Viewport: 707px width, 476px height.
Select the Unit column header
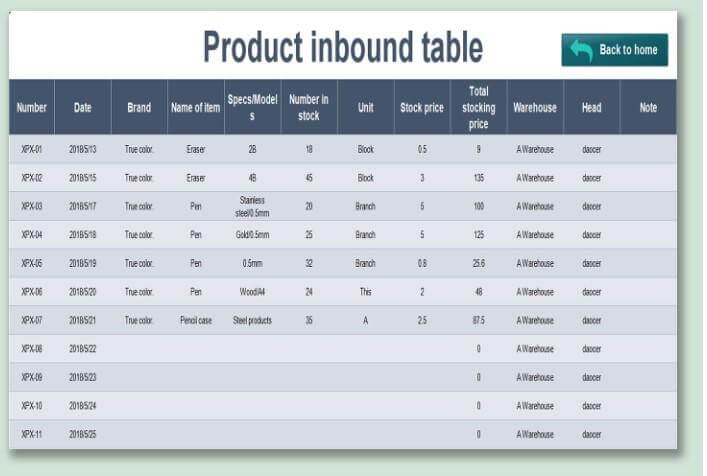click(x=366, y=107)
